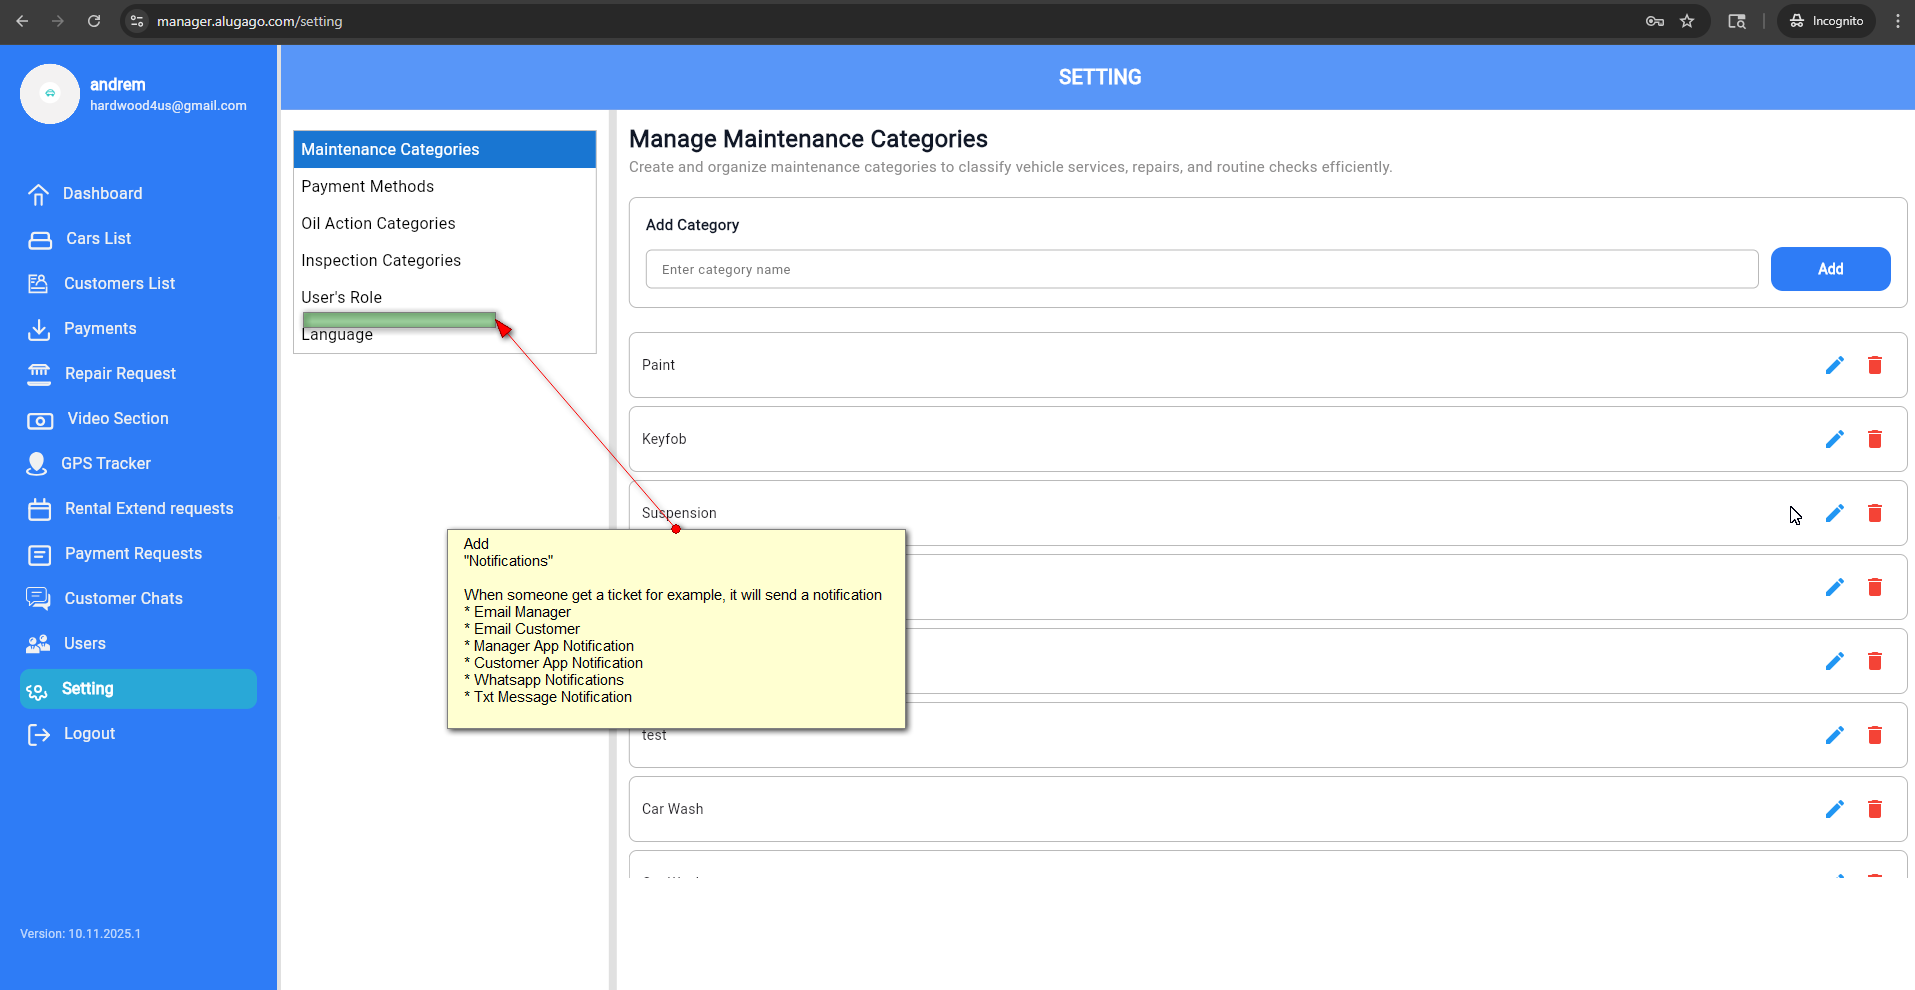Click the blue Add button

coord(1829,269)
